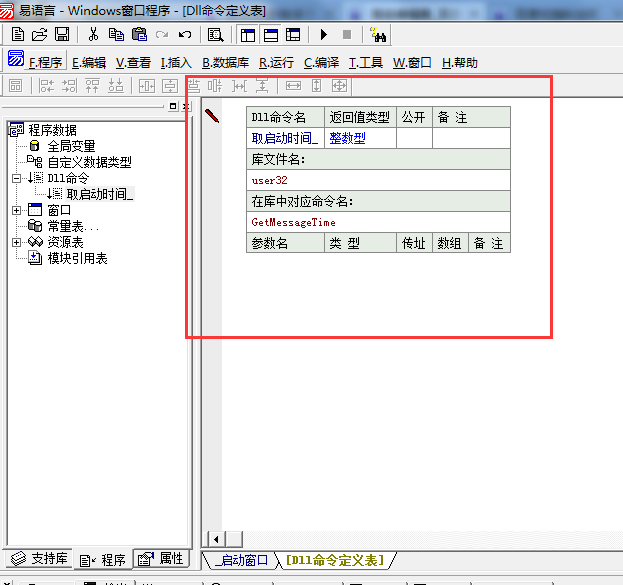Click the user32 library file name field
Image resolution: width=623 pixels, height=585 pixels.
click(270, 181)
